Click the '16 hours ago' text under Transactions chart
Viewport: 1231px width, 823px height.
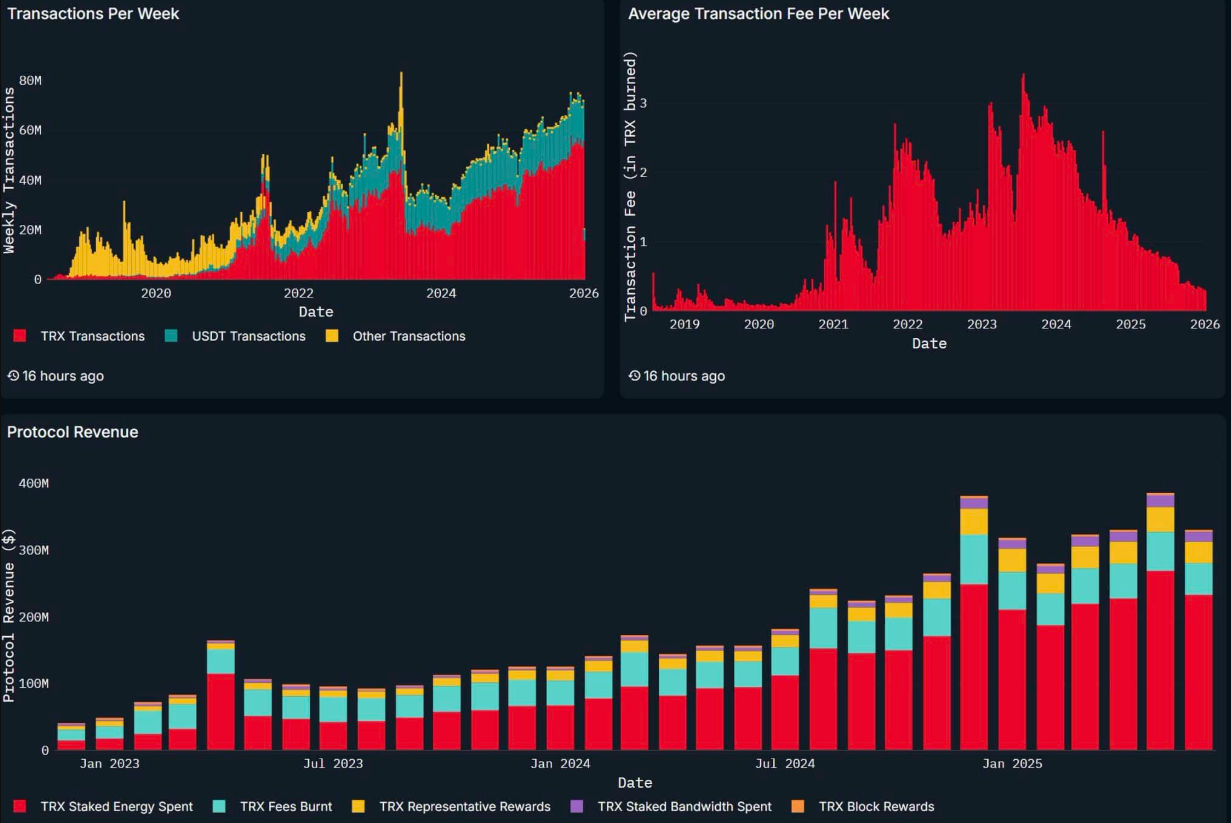(x=64, y=376)
